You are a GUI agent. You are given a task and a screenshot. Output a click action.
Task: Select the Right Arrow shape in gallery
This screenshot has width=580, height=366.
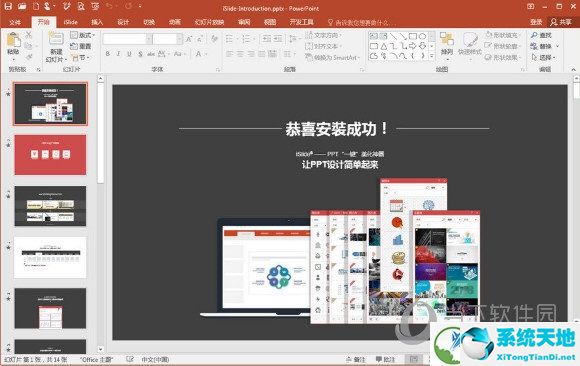pyautogui.click(x=413, y=46)
